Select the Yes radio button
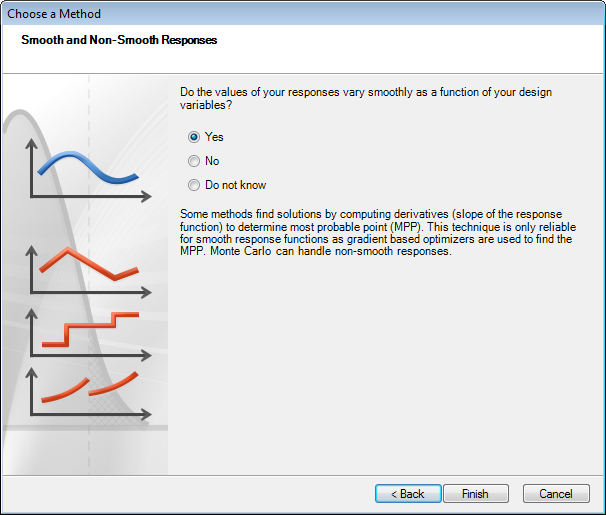Image resolution: width=606 pixels, height=515 pixels. pos(194,137)
